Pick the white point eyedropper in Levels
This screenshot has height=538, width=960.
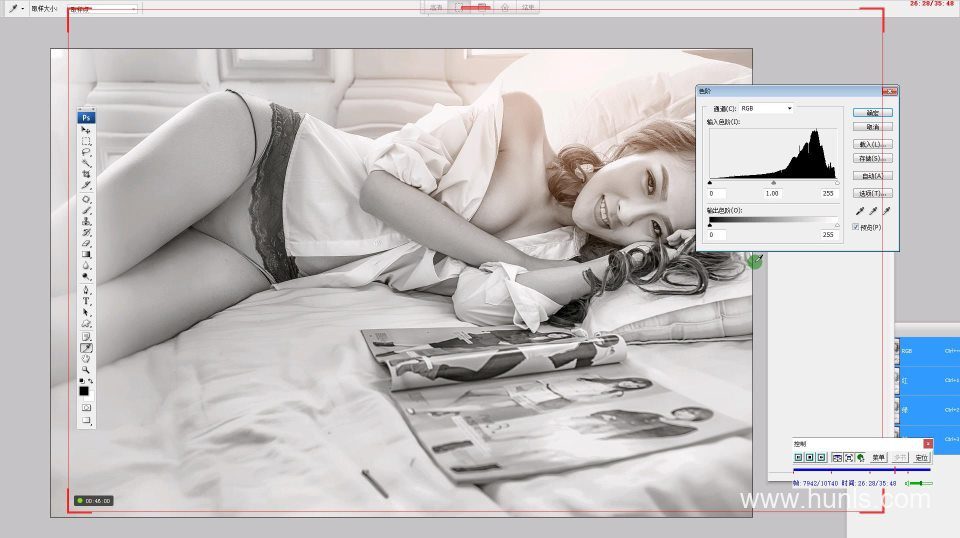point(886,211)
